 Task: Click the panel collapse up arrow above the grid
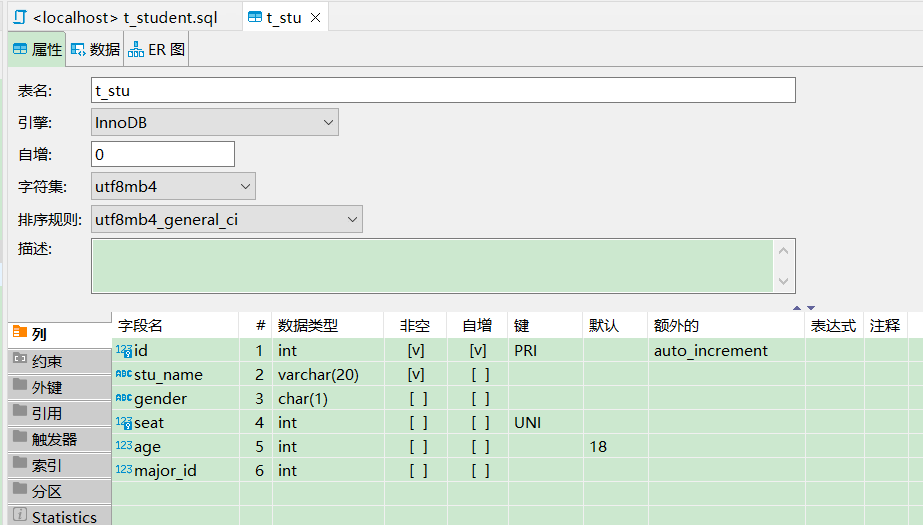coord(797,308)
